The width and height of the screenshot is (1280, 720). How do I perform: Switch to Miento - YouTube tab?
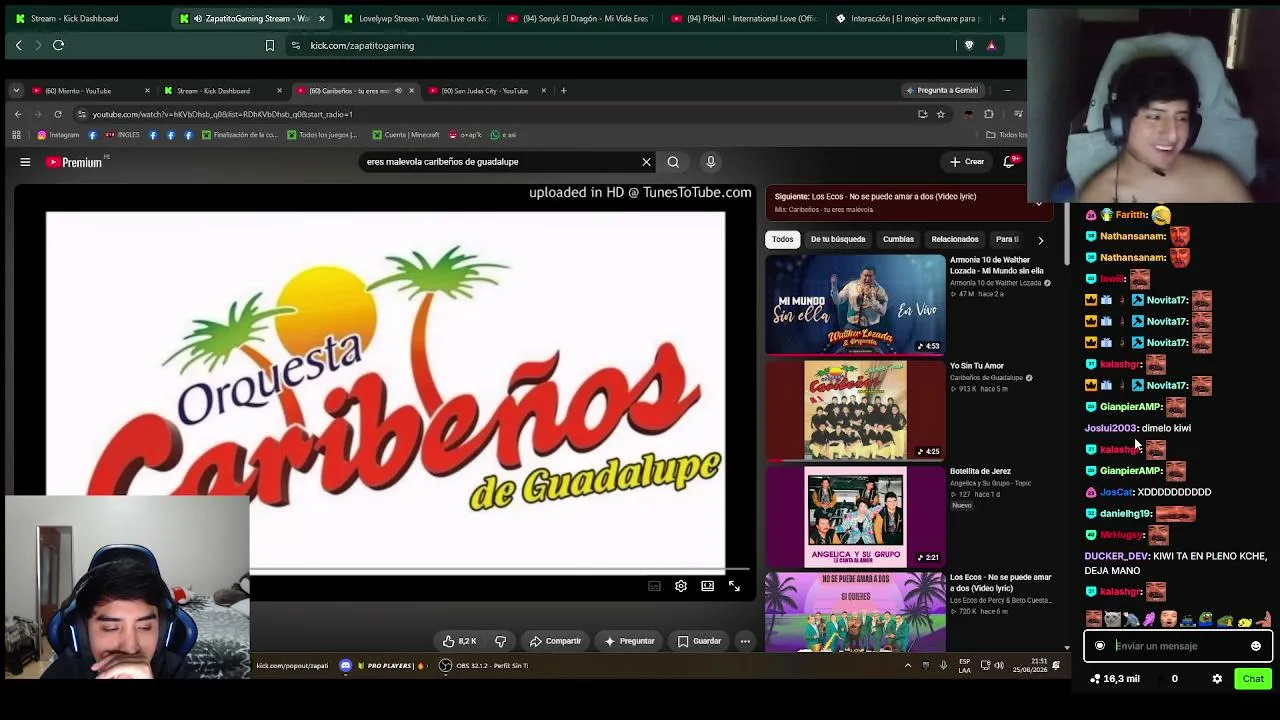[x=90, y=91]
